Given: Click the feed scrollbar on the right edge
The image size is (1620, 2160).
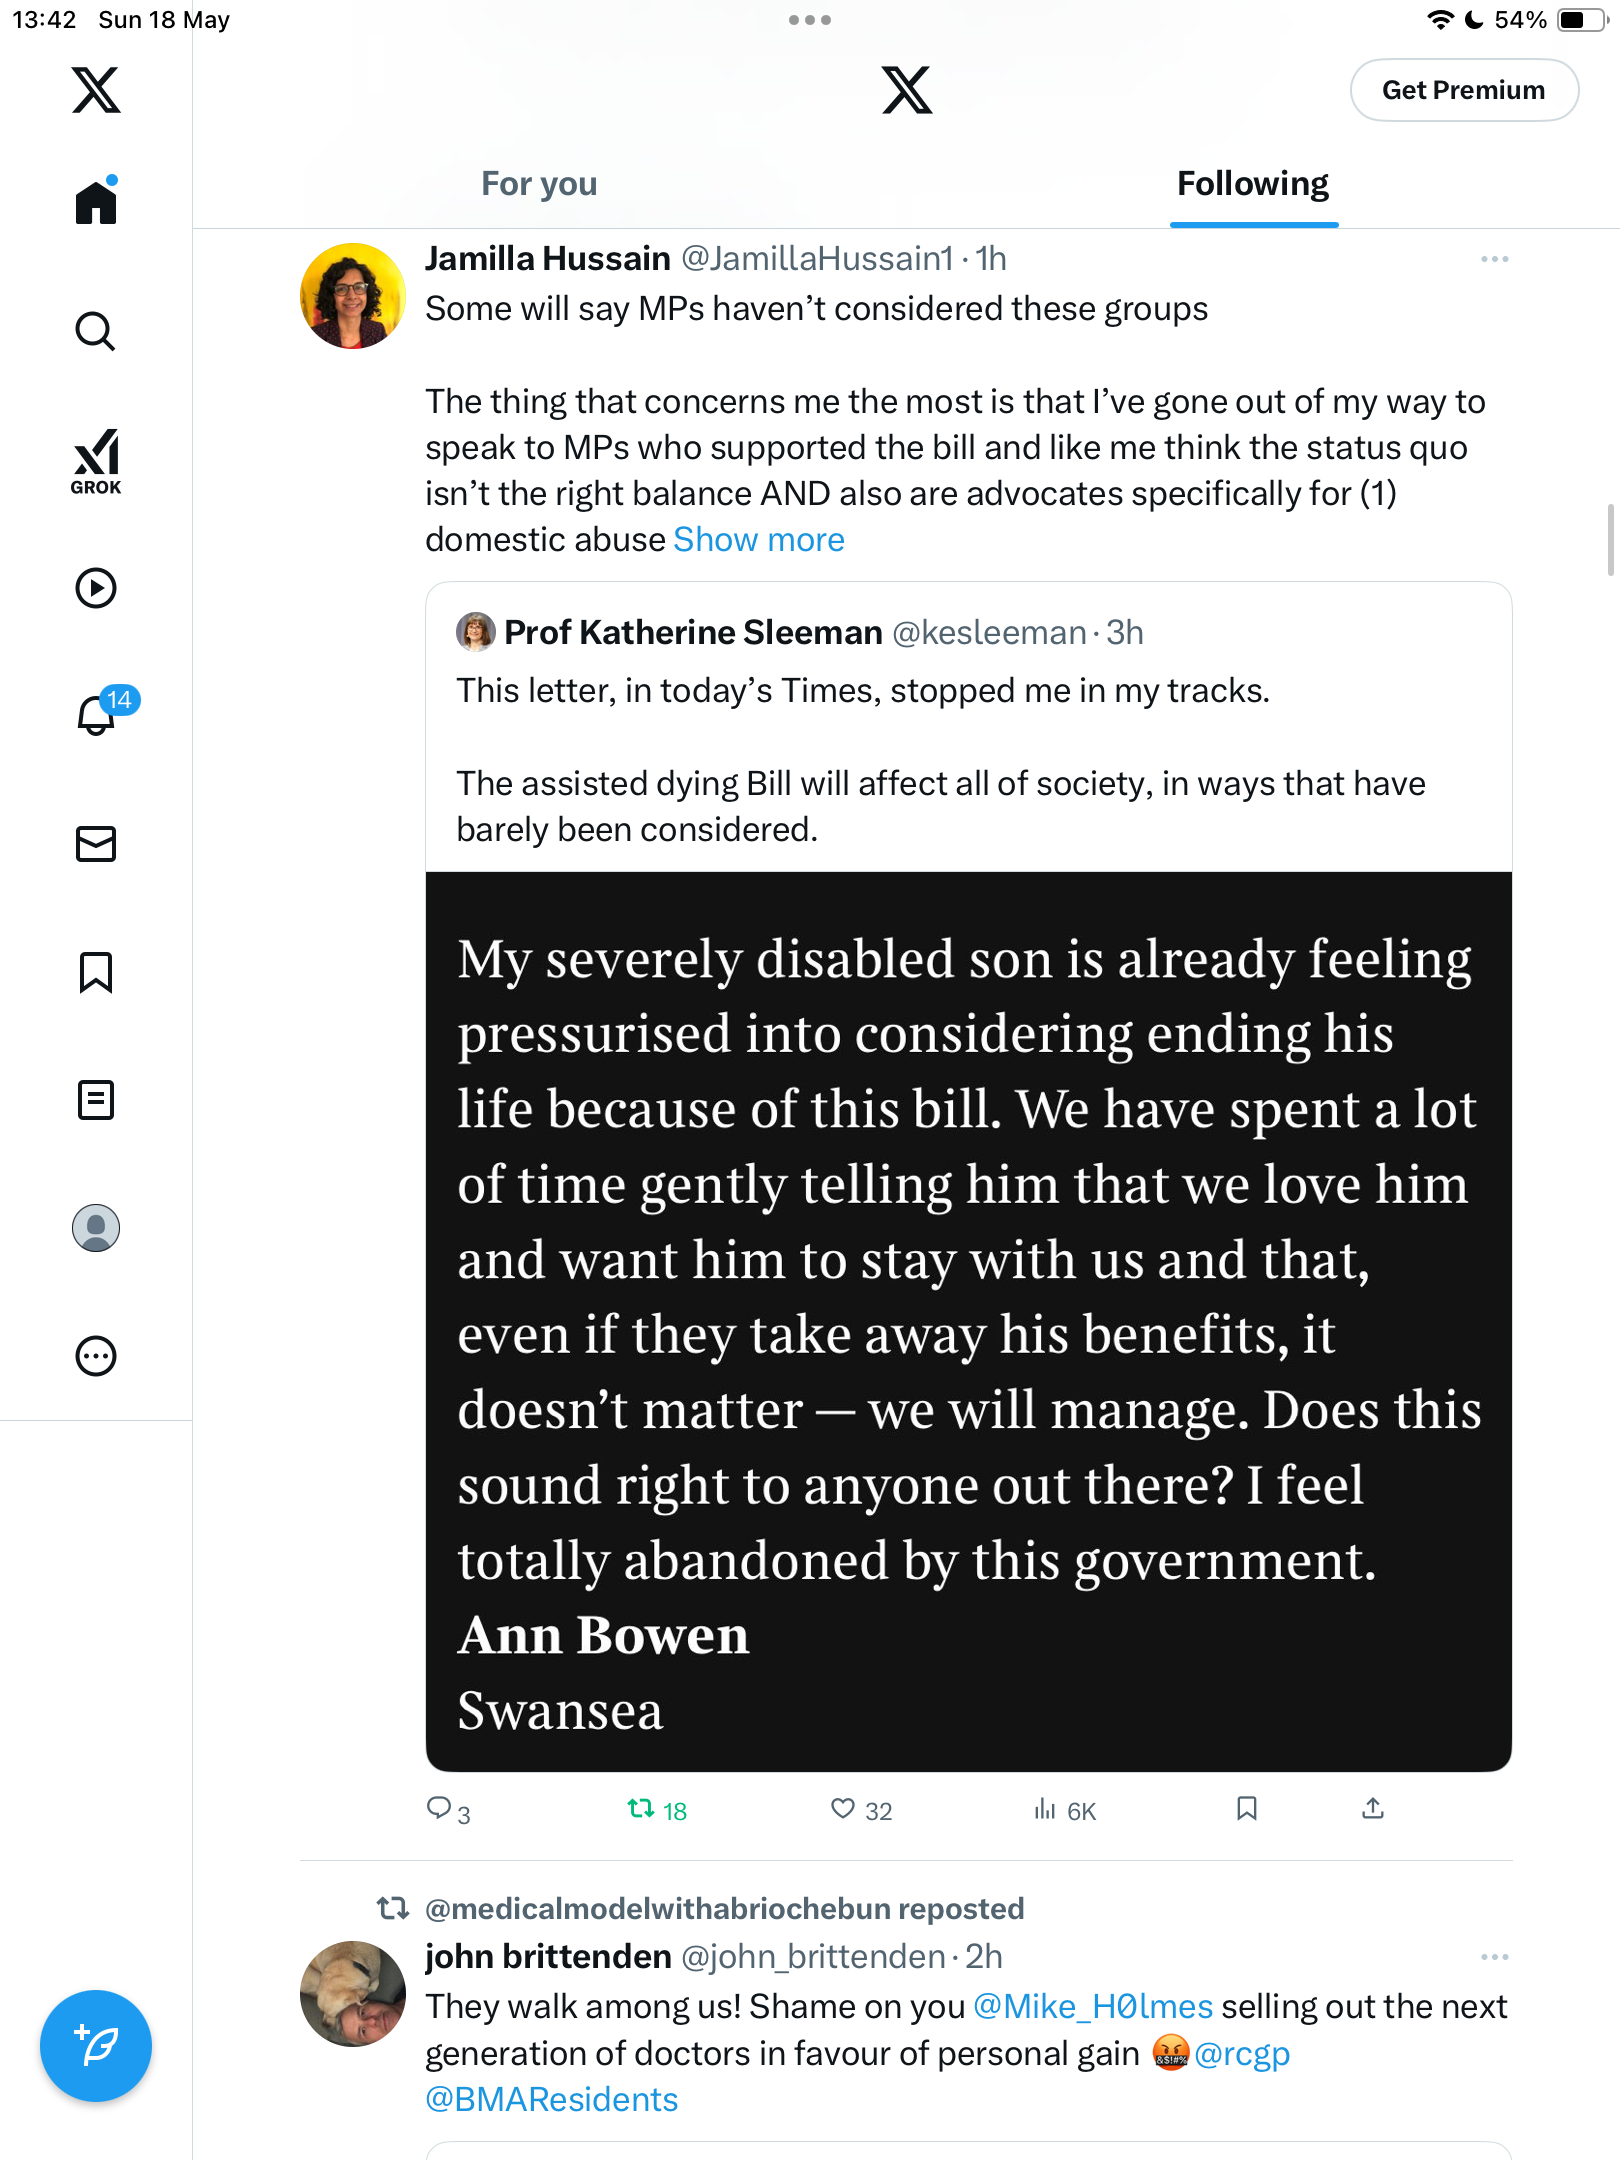Looking at the screenshot, I should pos(1610,540).
